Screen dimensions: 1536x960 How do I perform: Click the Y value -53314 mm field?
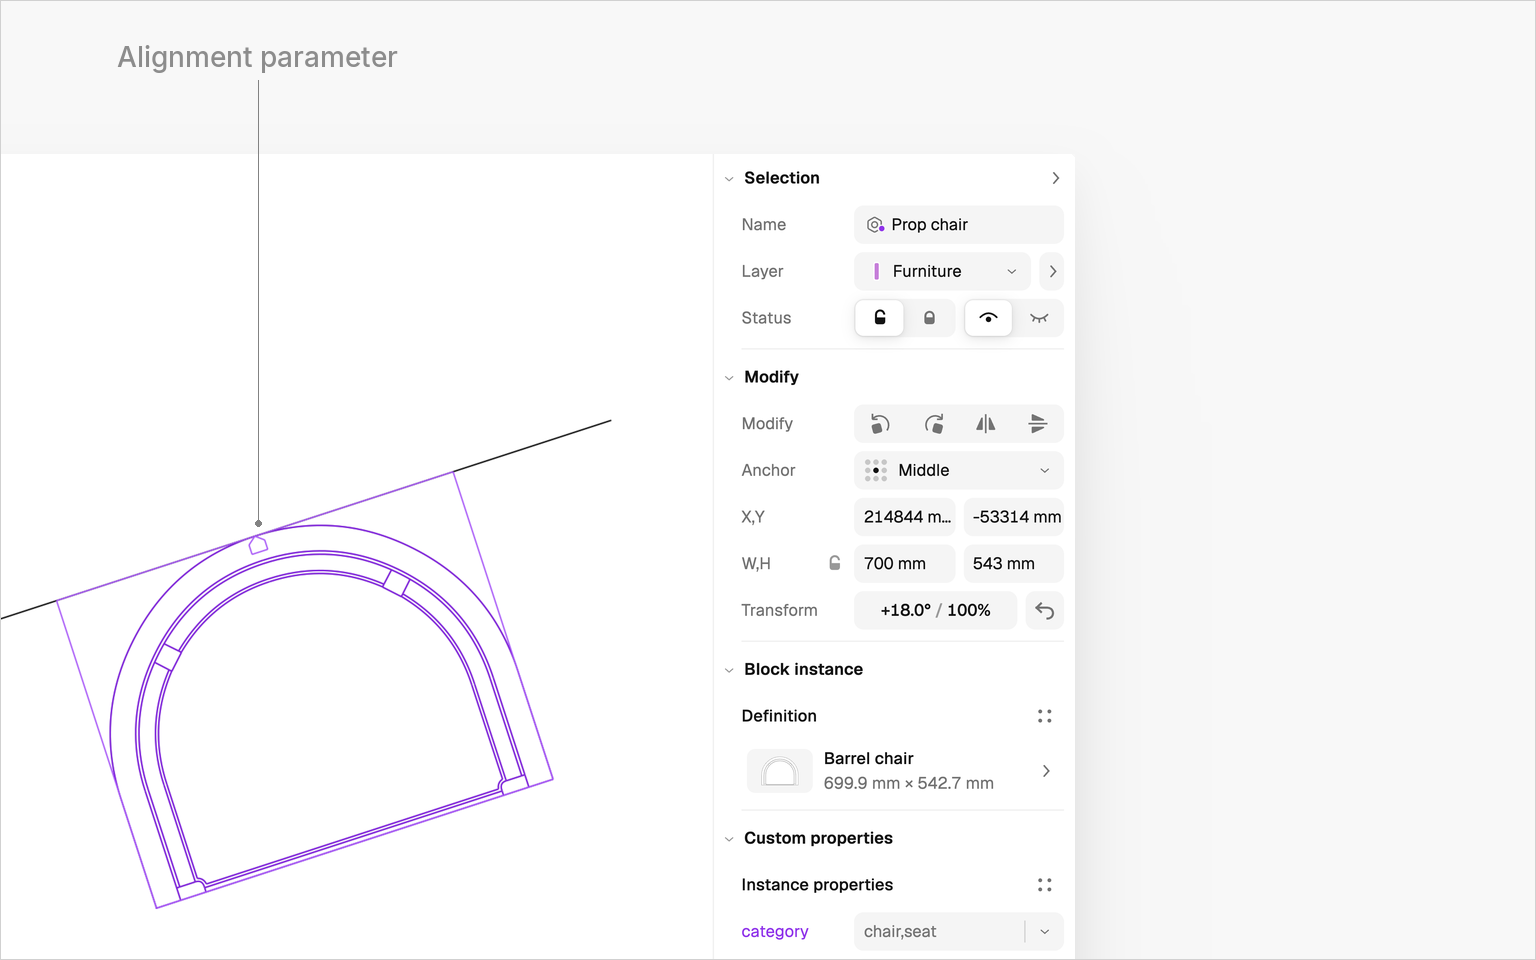1014,517
